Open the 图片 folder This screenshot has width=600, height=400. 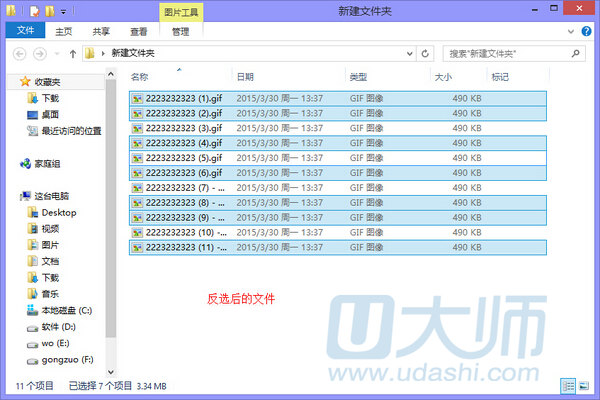50,245
